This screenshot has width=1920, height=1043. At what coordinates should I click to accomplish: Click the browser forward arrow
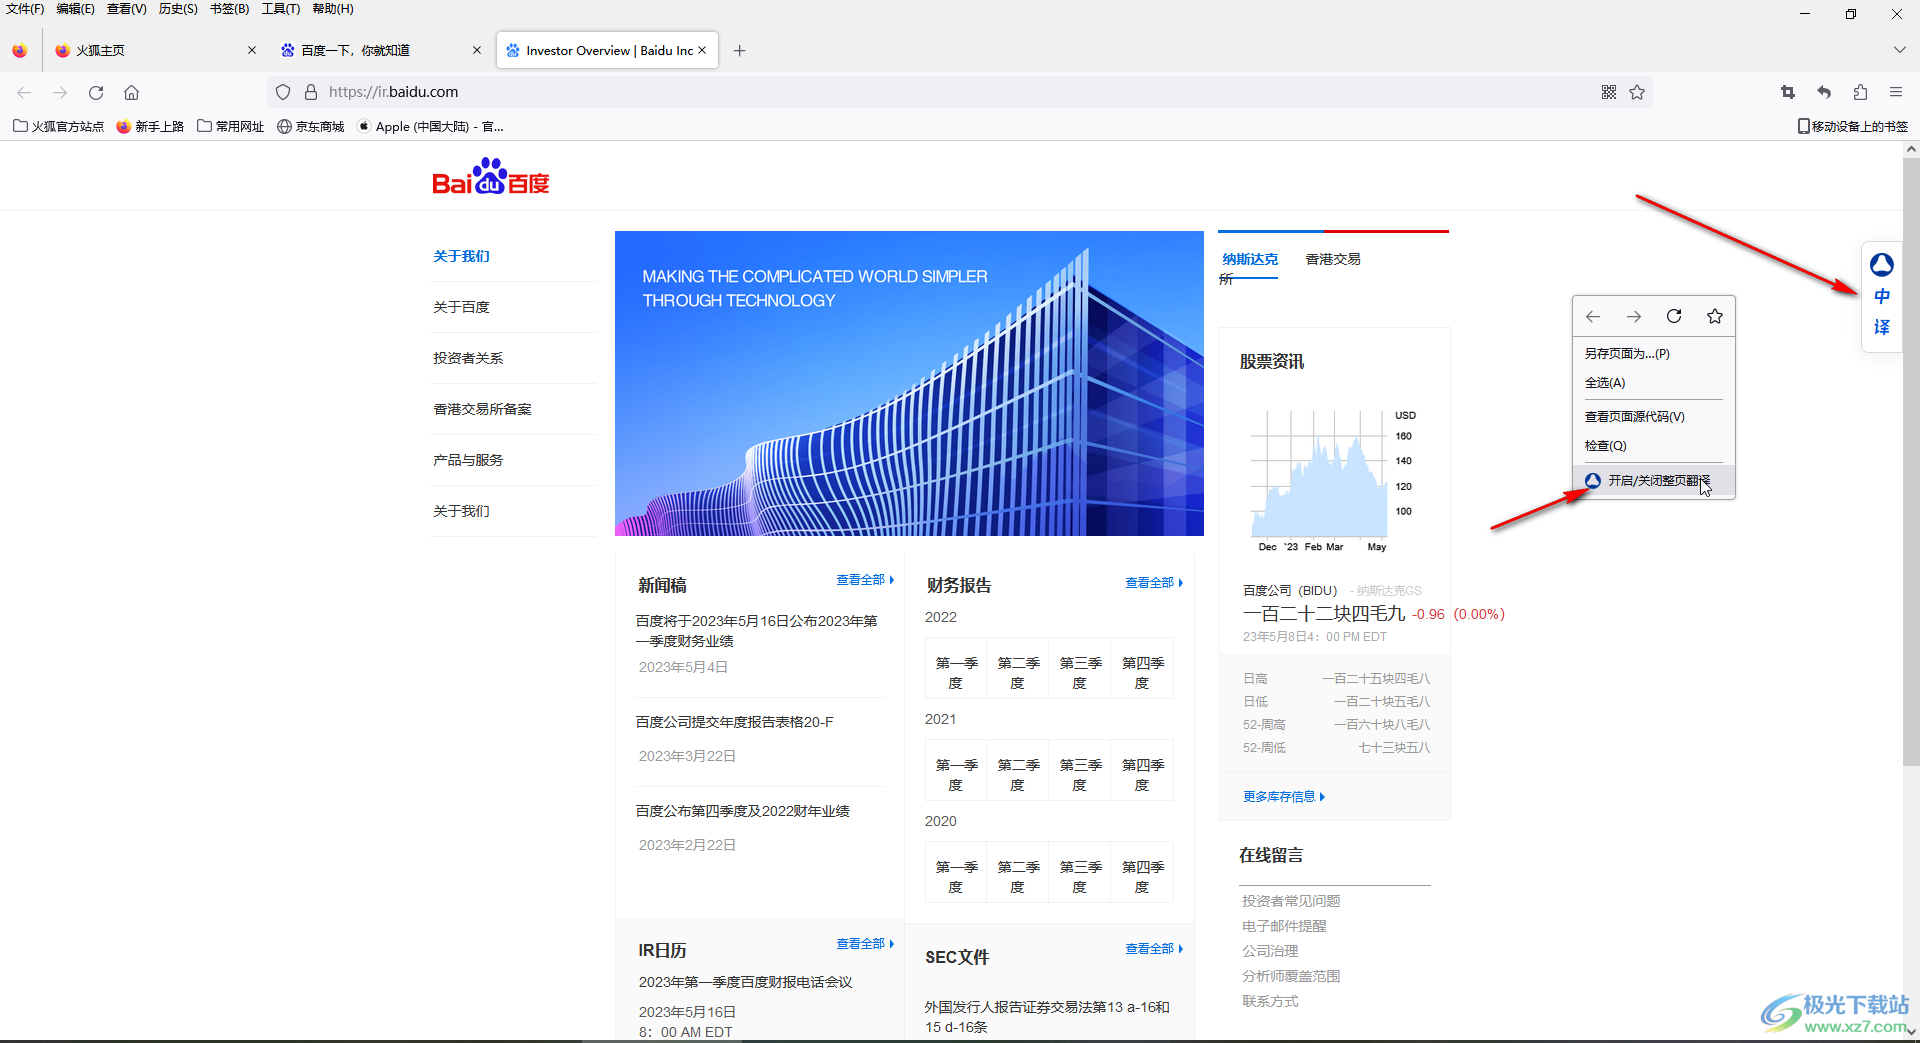(60, 92)
